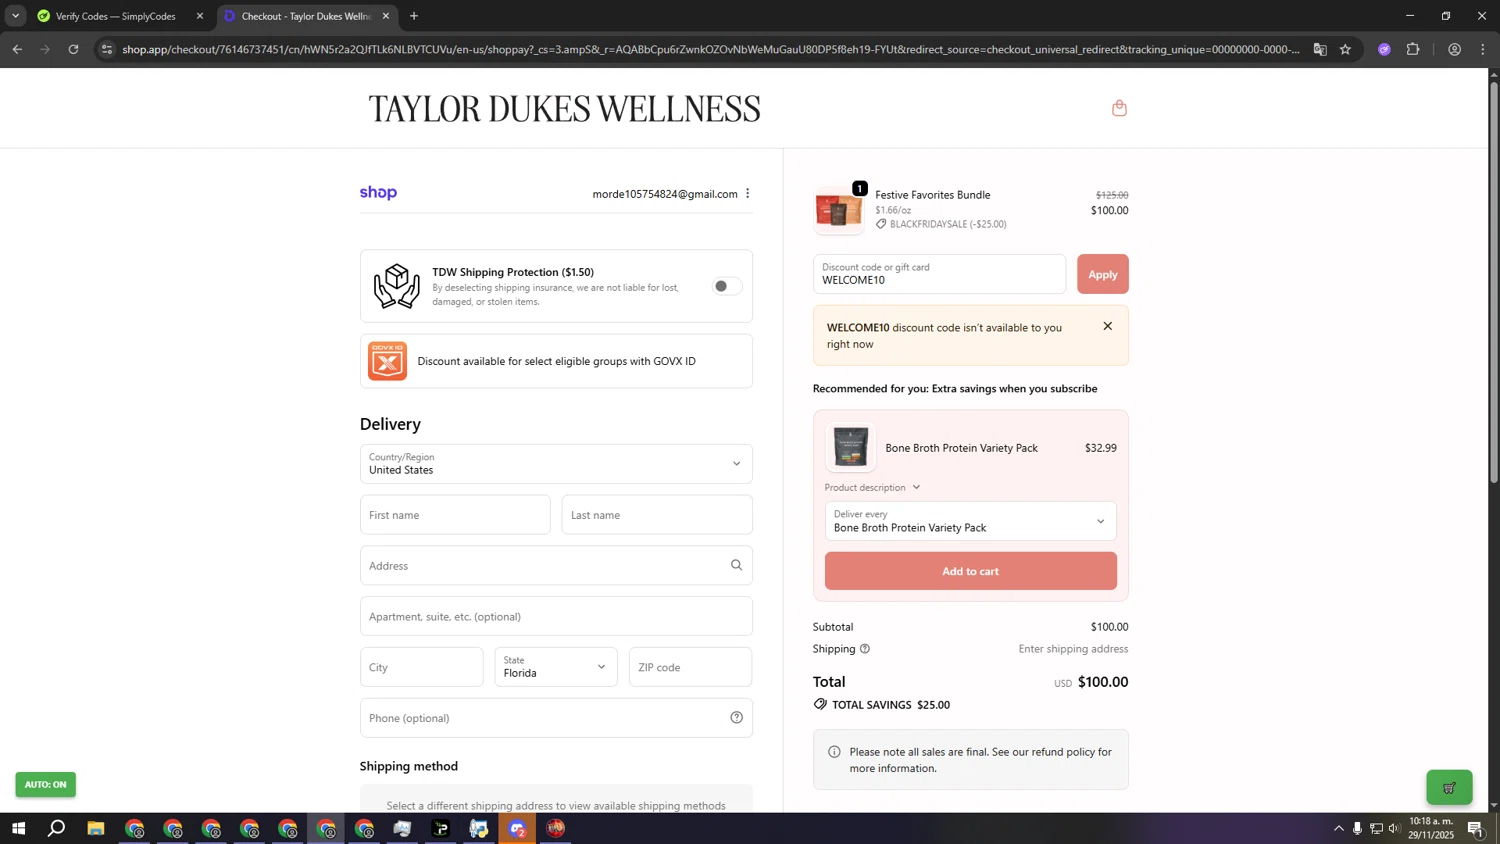Click the TOTAL SAVINGS $25.00 text
The width and height of the screenshot is (1500, 844).
pos(890,705)
